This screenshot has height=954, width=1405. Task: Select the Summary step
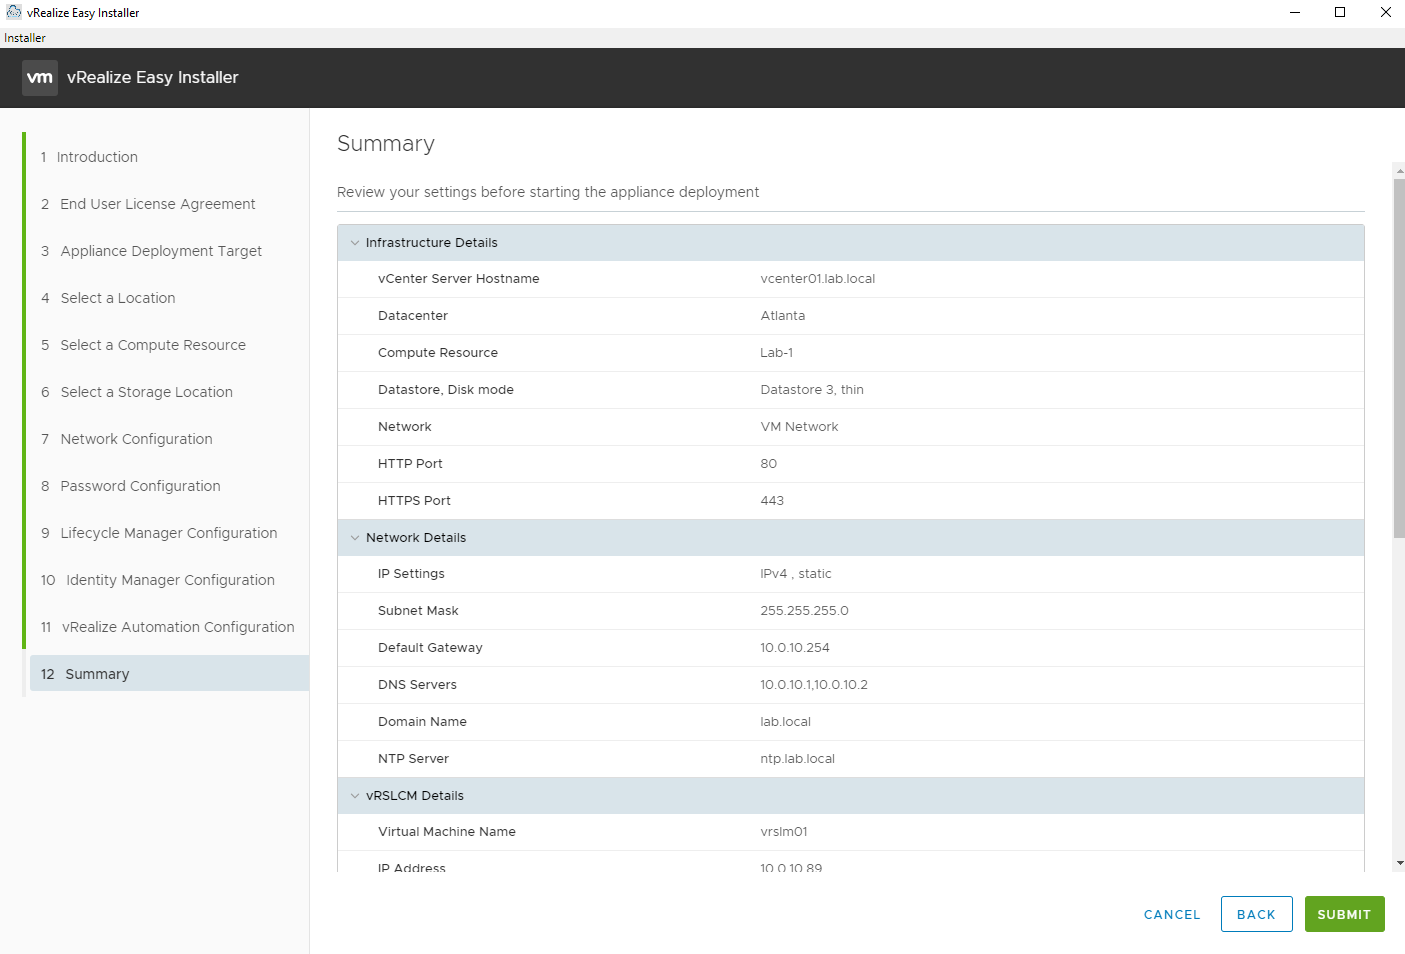[x=169, y=674]
